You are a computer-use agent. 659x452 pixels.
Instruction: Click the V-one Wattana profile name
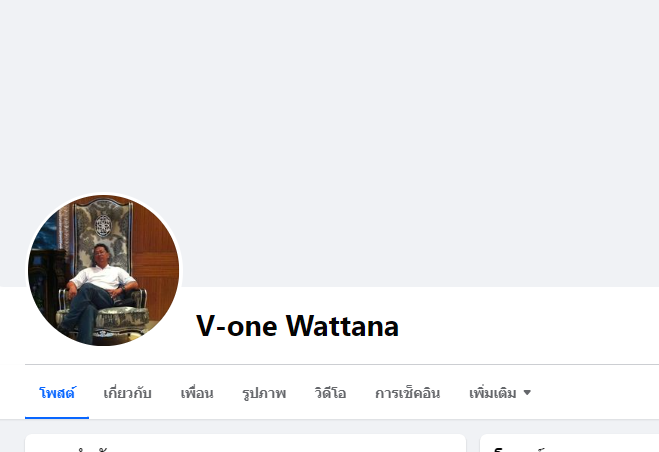point(297,326)
